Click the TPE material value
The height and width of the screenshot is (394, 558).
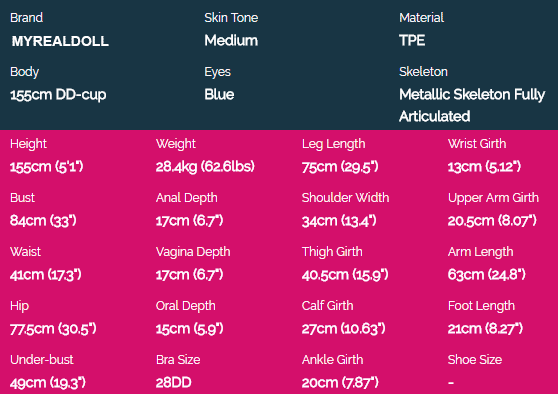pyautogui.click(x=412, y=40)
